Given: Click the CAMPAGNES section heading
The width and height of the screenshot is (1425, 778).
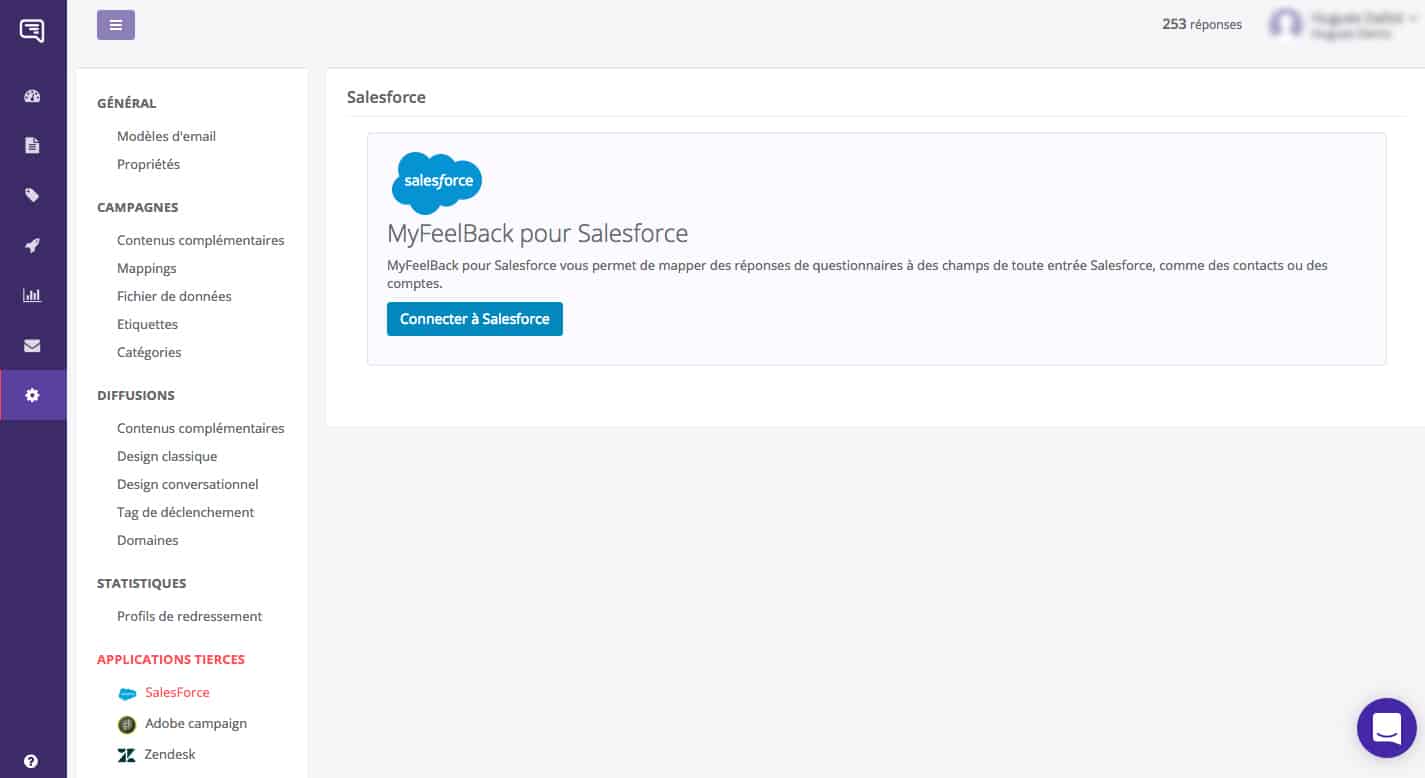Looking at the screenshot, I should point(138,207).
